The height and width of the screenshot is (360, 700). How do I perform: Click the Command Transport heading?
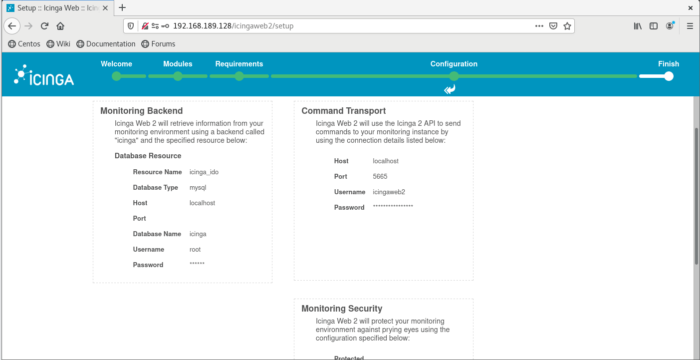[344, 111]
